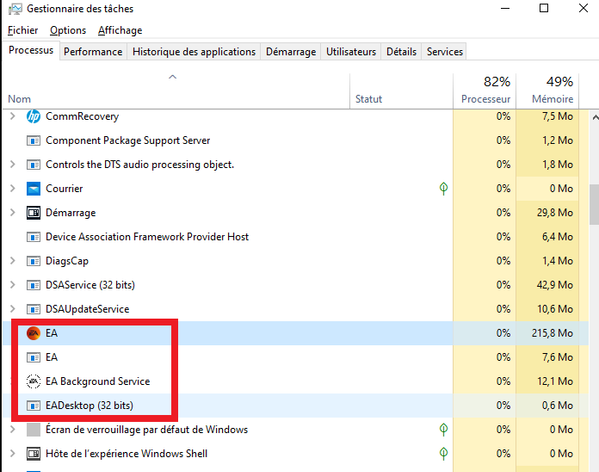The image size is (599, 472).
Task: Click the EA 7,6 Mo row's icon
Action: (33, 357)
